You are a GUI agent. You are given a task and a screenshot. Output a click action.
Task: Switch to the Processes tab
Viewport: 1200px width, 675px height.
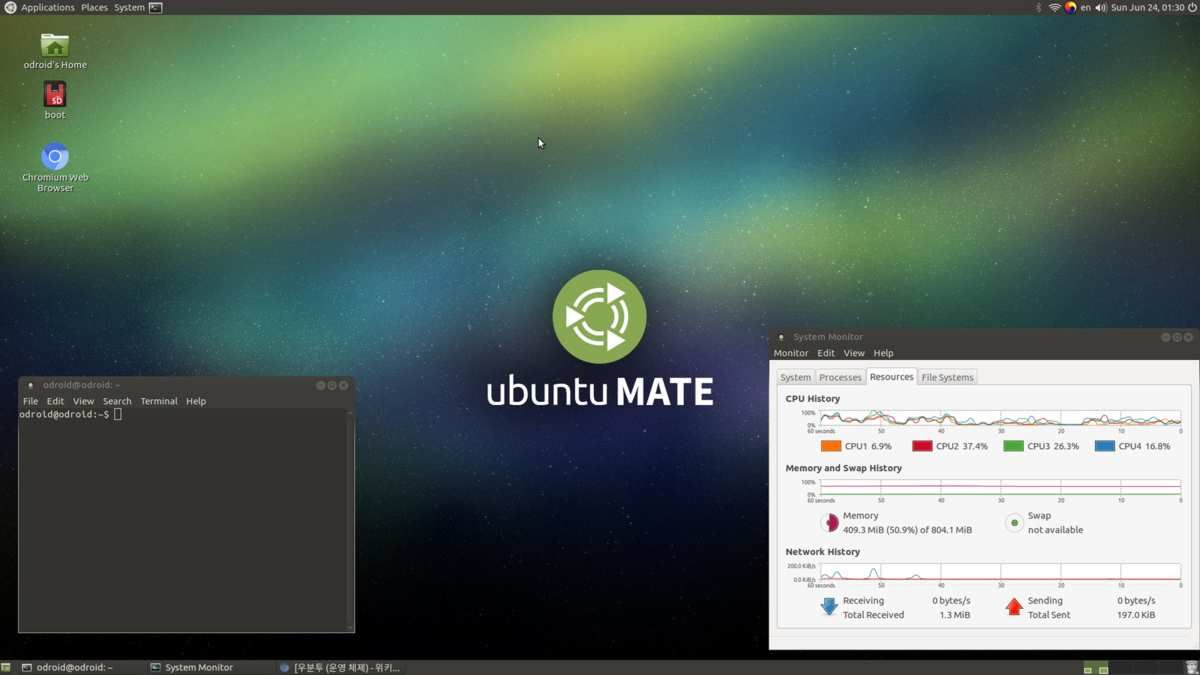tap(840, 377)
